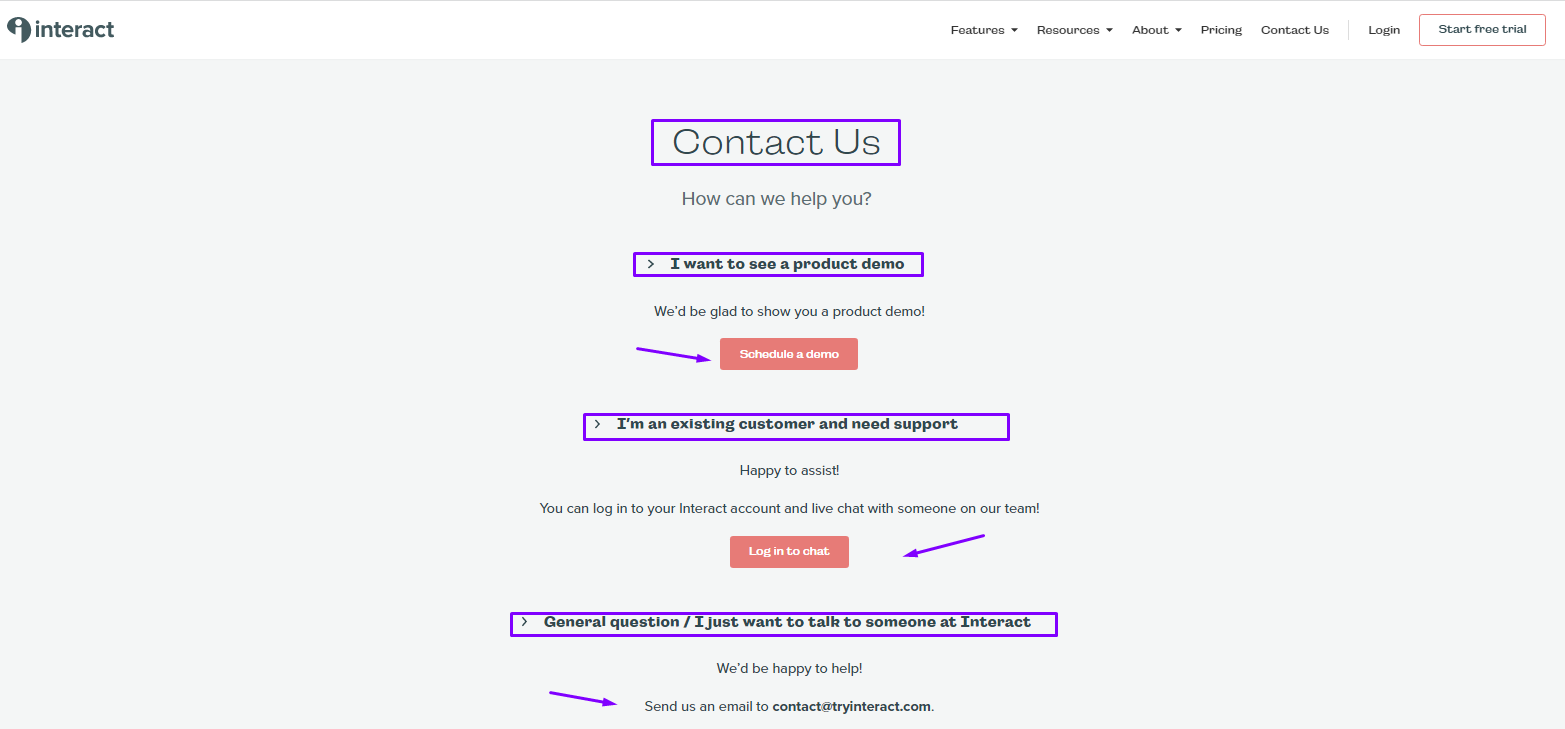The height and width of the screenshot is (729, 1565).
Task: Click the chevron beside General question heading
Action: pos(524,622)
